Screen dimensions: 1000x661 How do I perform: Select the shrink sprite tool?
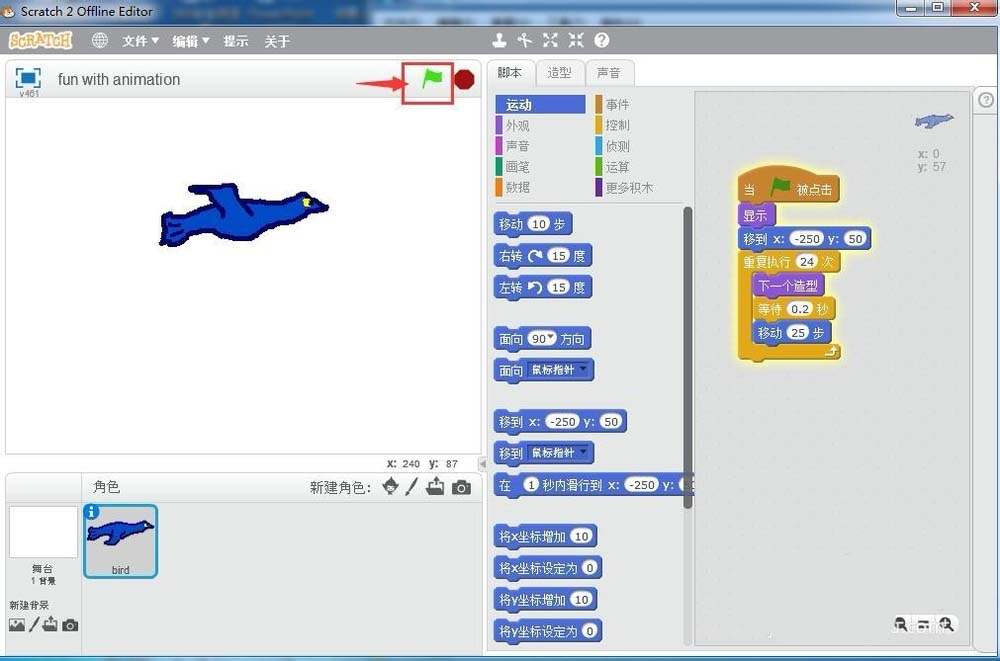click(574, 40)
